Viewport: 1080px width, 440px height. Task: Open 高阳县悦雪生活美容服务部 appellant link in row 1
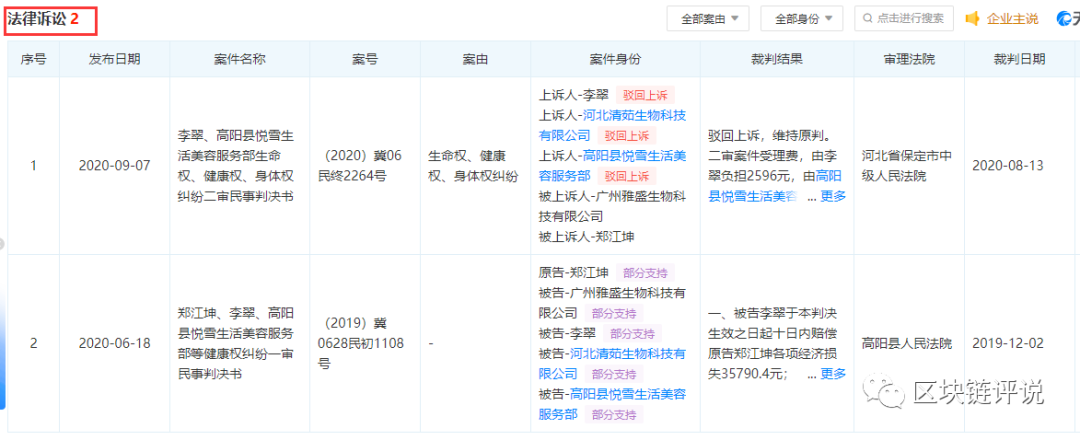[x=612, y=165]
